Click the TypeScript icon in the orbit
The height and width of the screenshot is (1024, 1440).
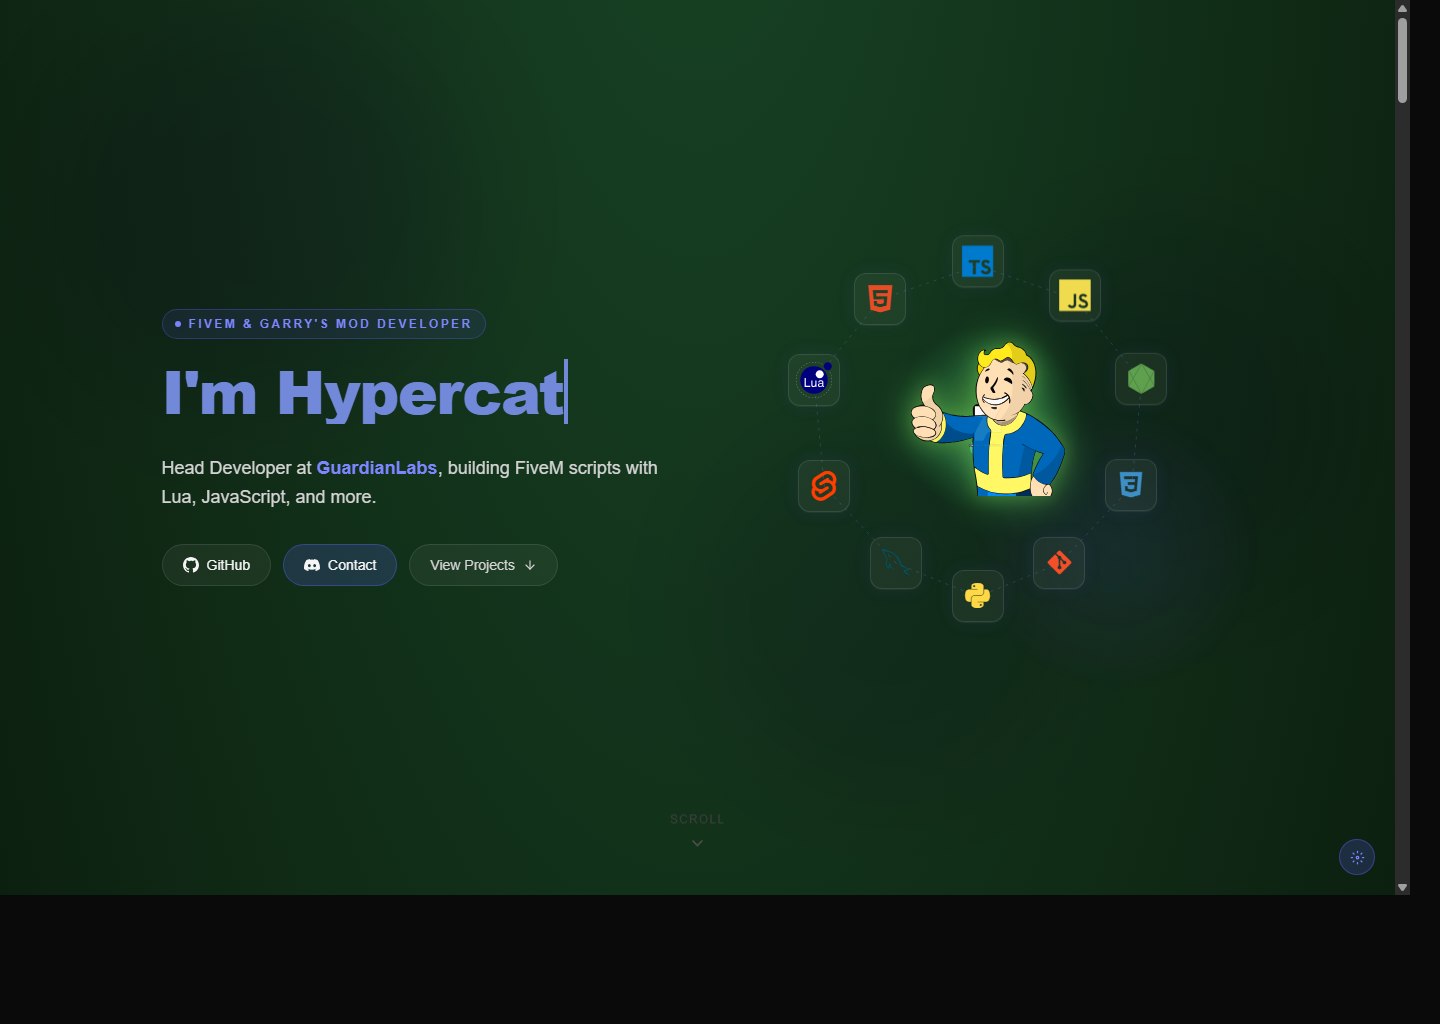(978, 262)
